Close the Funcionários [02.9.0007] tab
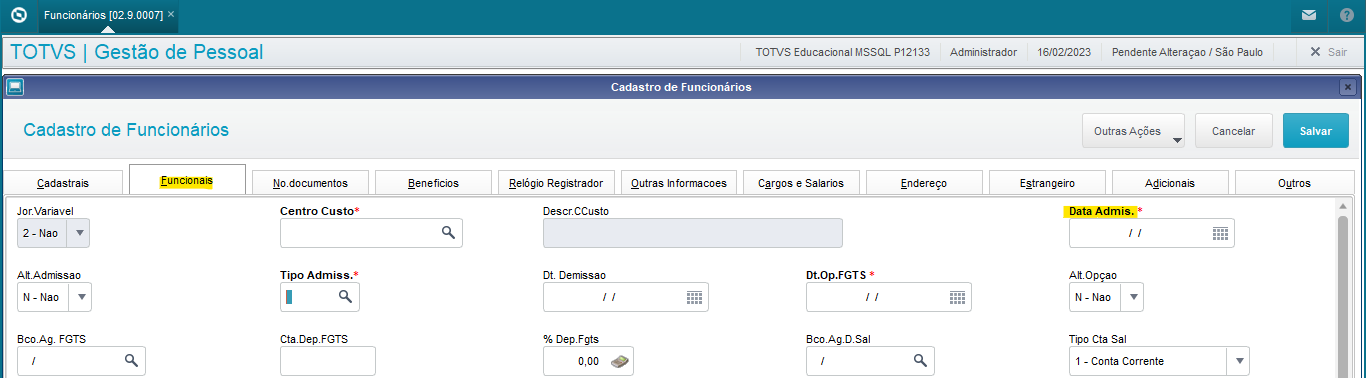Screen dimensions: 1366x378 [171, 15]
